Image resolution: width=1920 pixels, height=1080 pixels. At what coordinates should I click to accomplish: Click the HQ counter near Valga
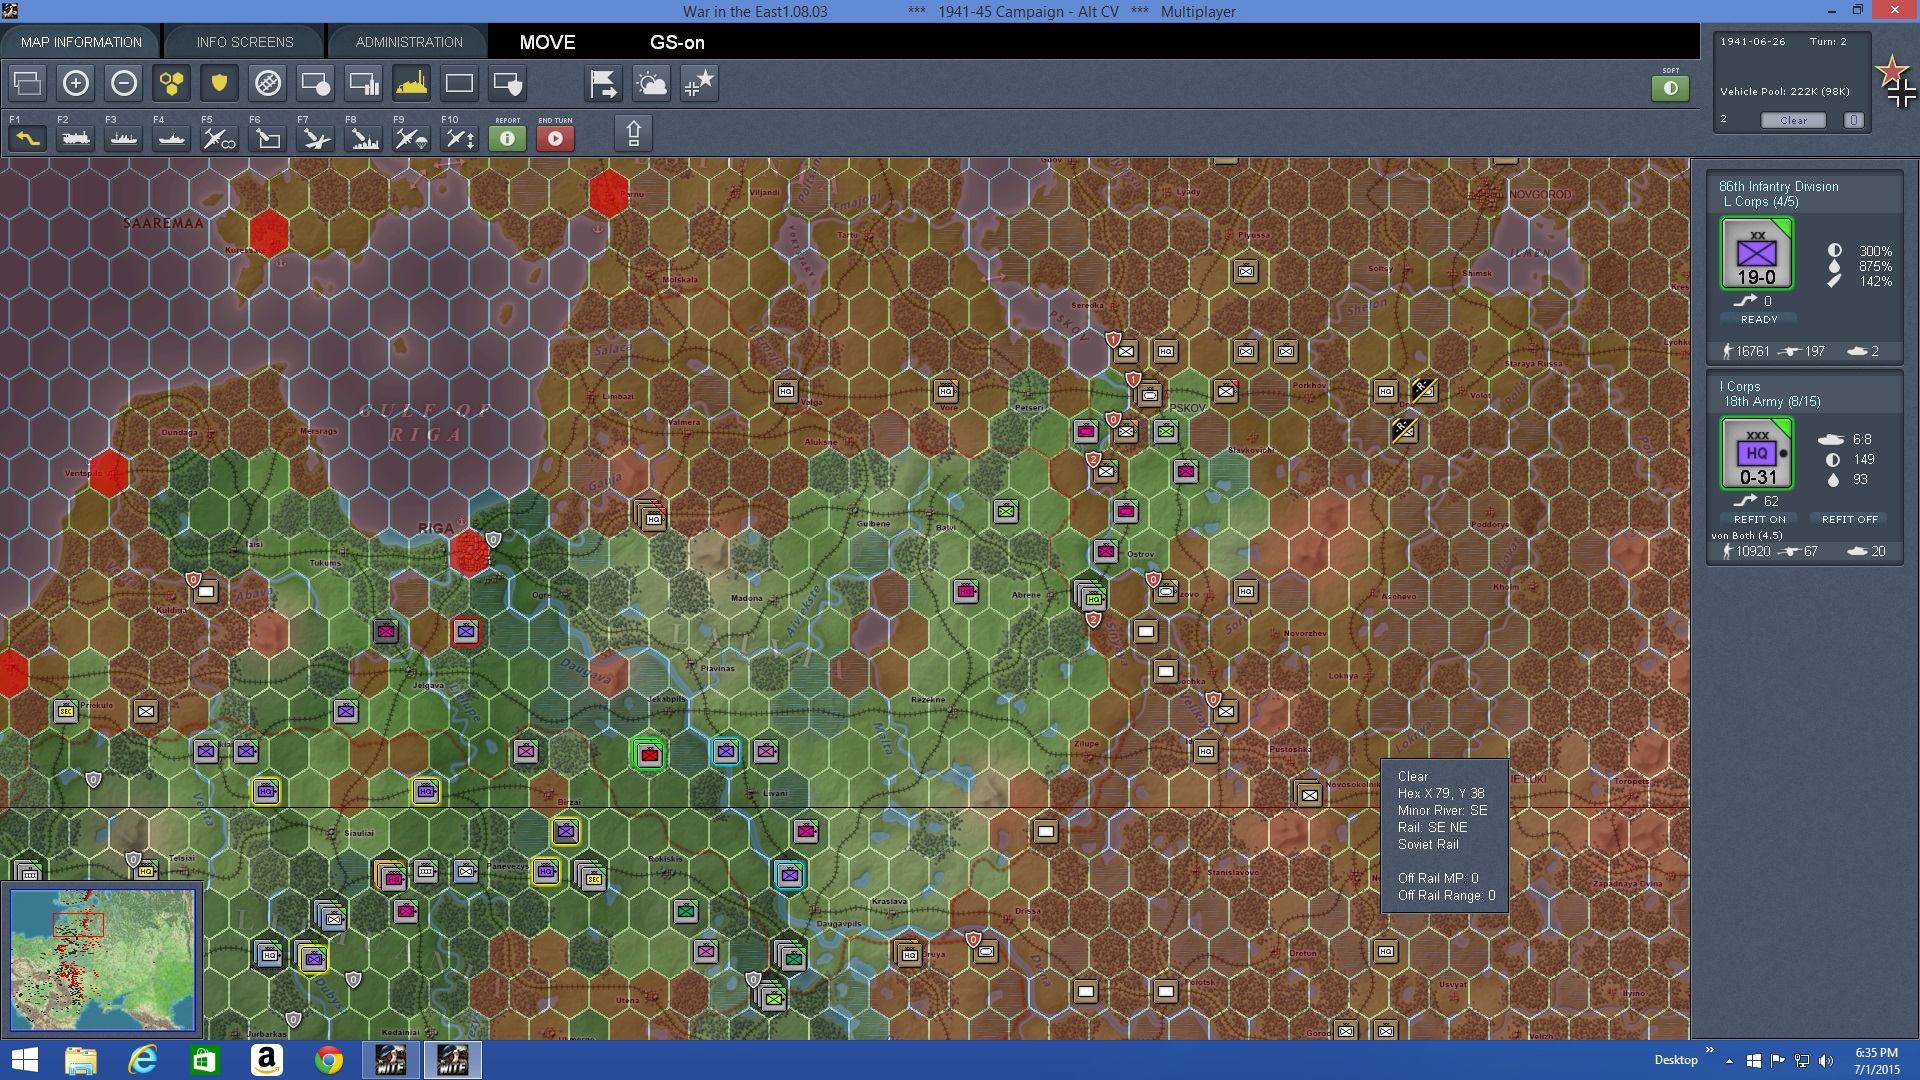786,391
